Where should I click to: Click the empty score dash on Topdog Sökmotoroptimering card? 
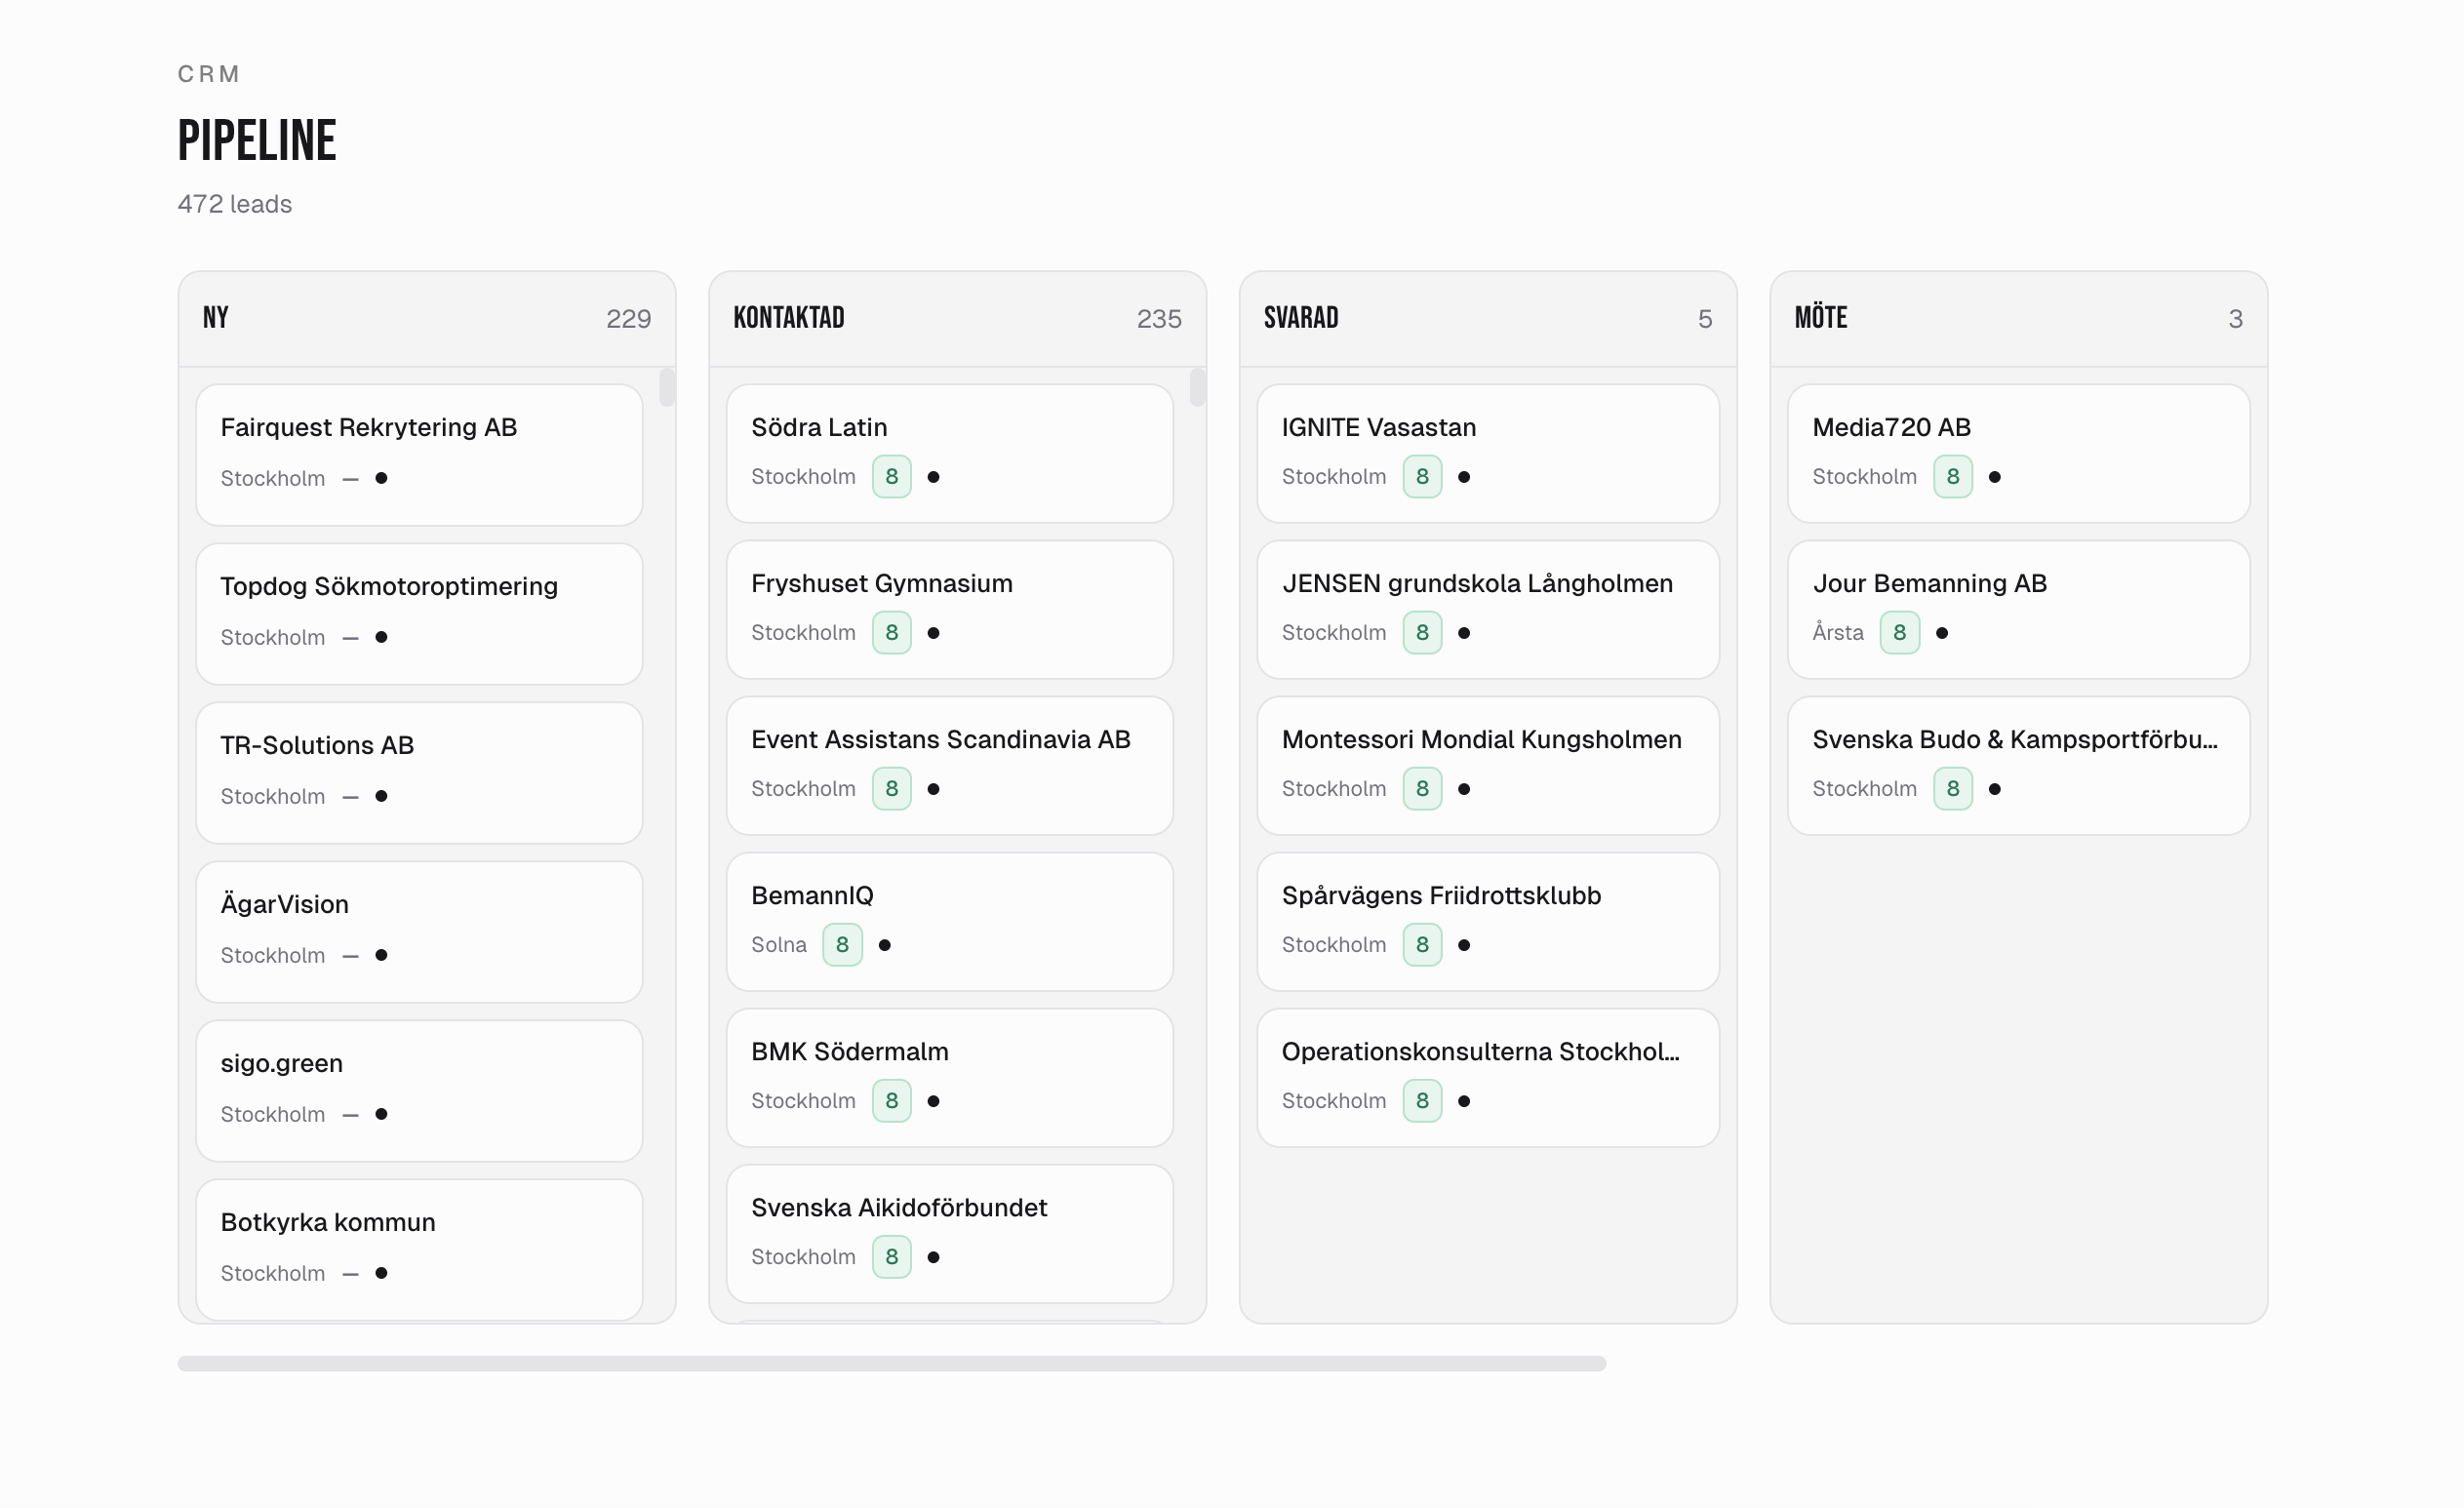[351, 637]
